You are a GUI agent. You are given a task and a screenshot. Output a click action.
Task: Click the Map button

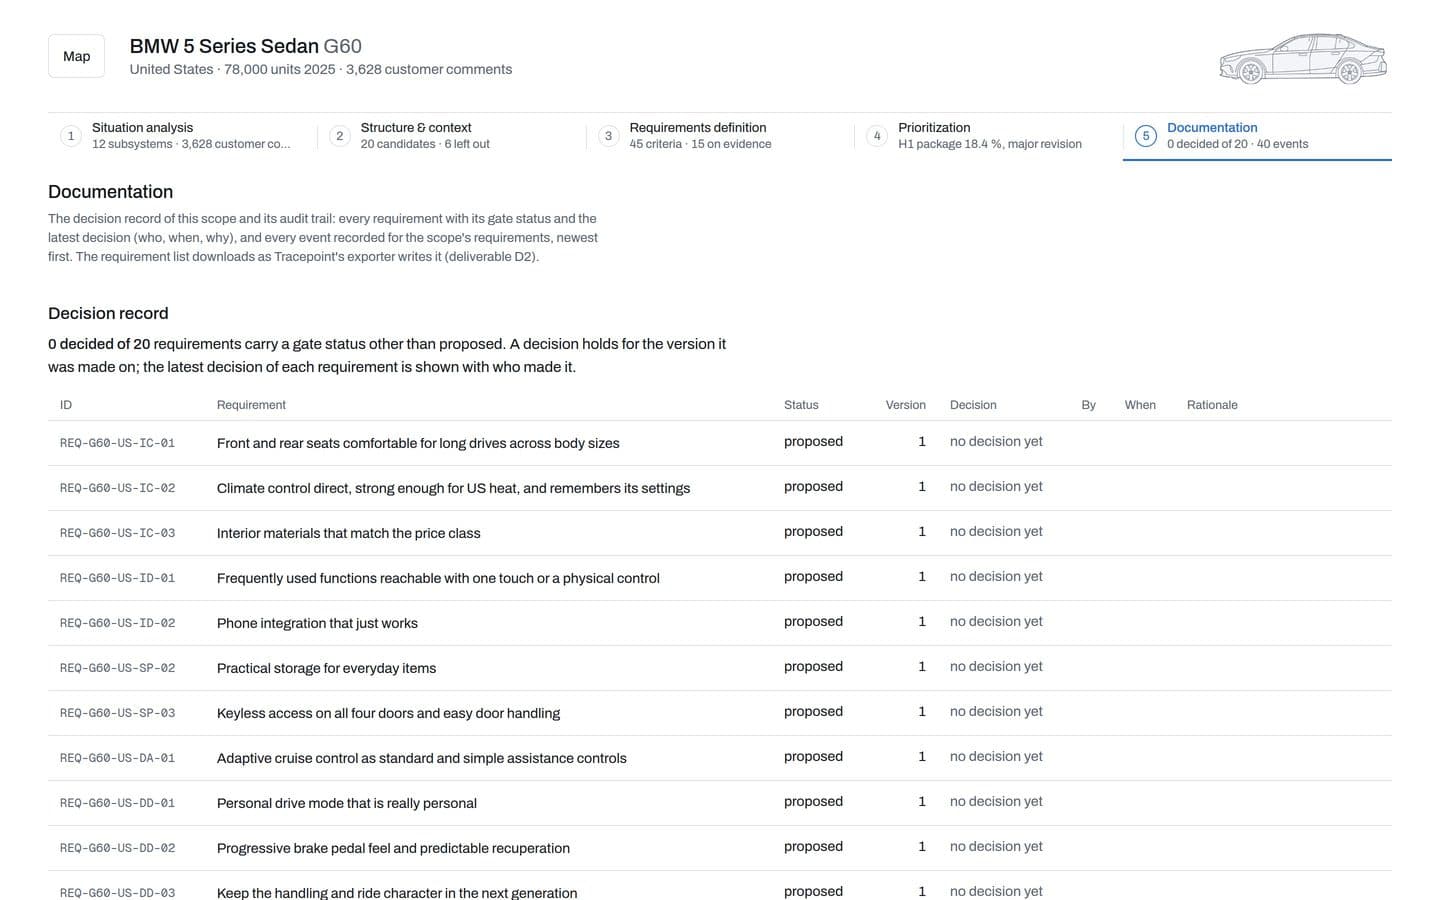(x=76, y=56)
